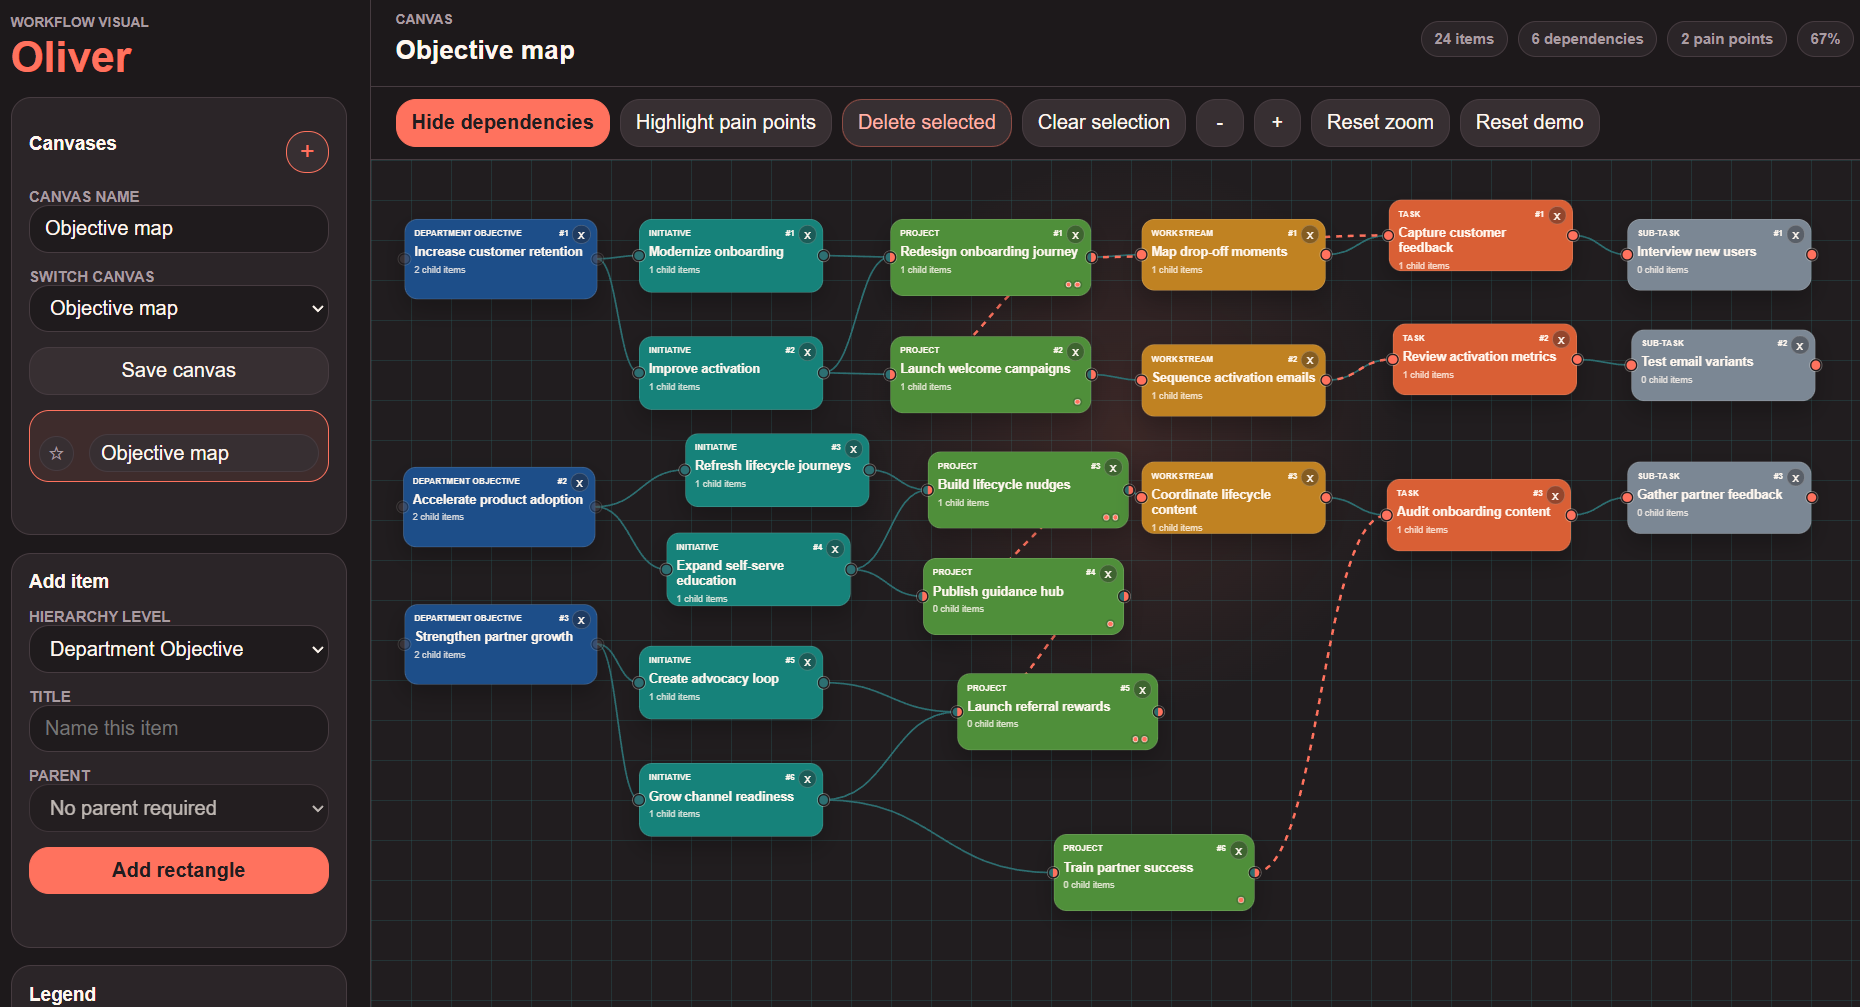Remove the Expand self-serve education card

point(835,549)
